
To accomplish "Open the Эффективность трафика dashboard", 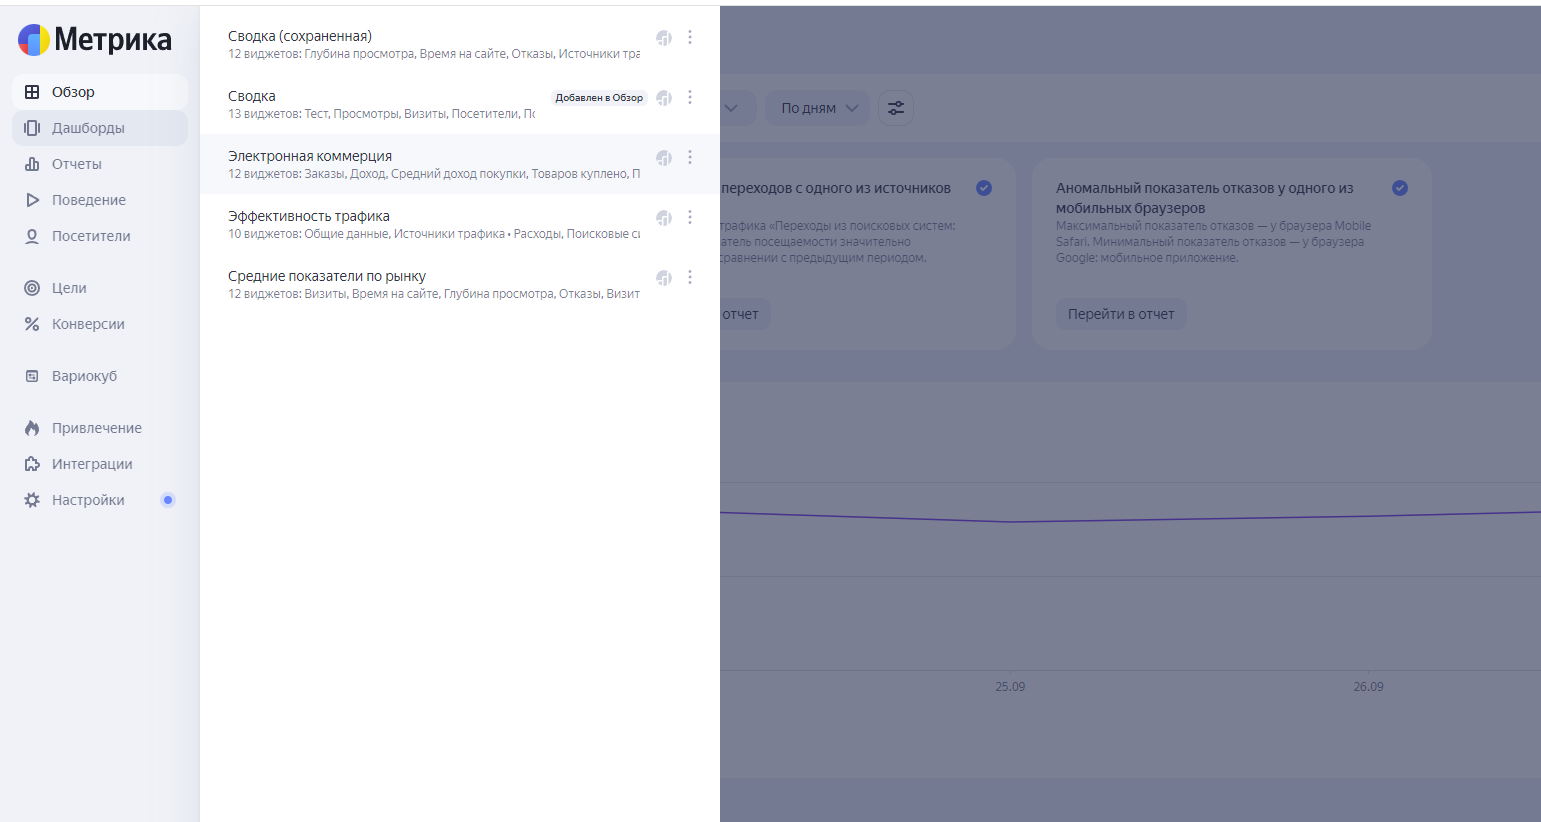I will (309, 216).
